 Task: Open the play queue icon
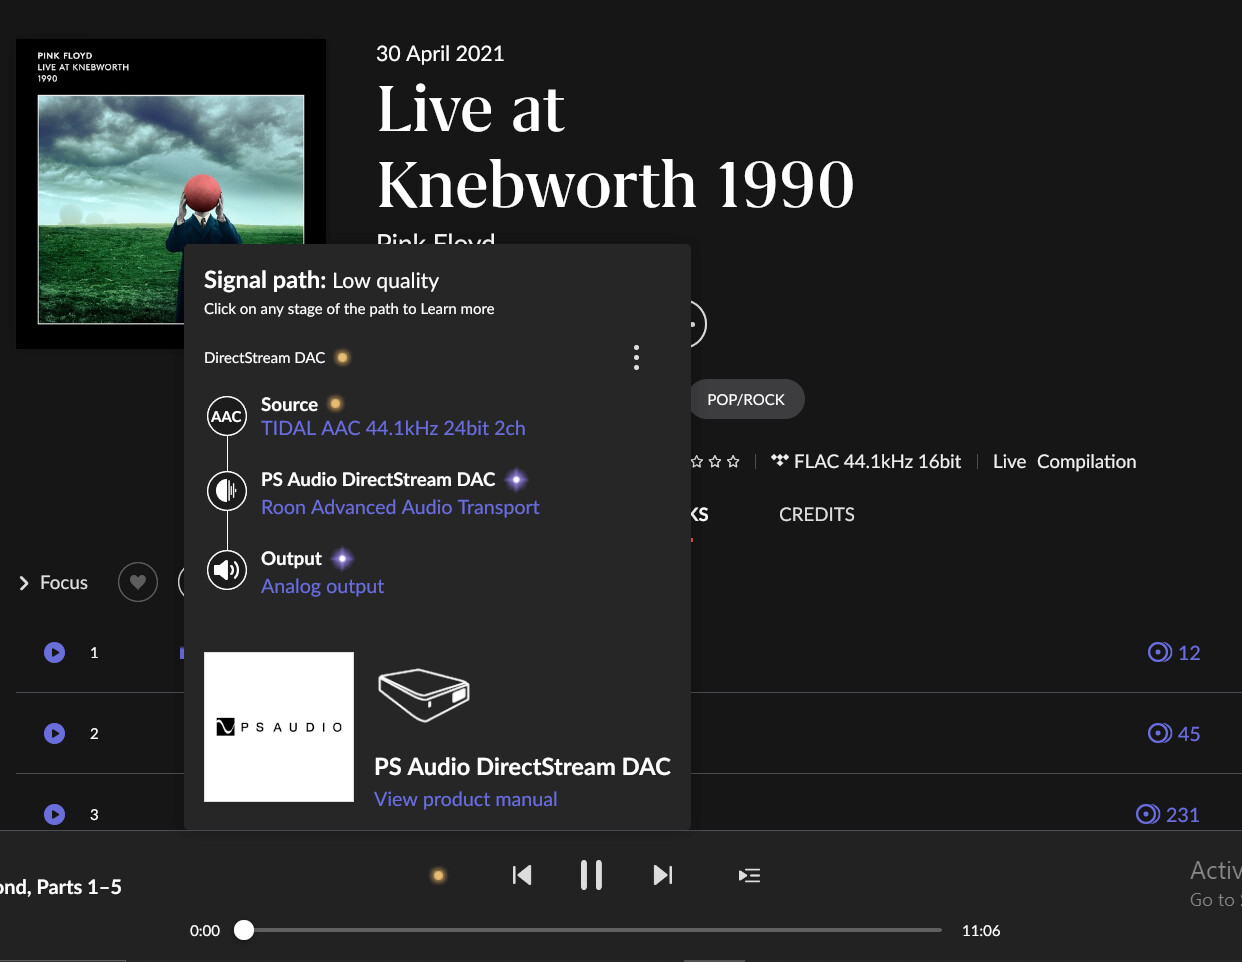pos(749,875)
